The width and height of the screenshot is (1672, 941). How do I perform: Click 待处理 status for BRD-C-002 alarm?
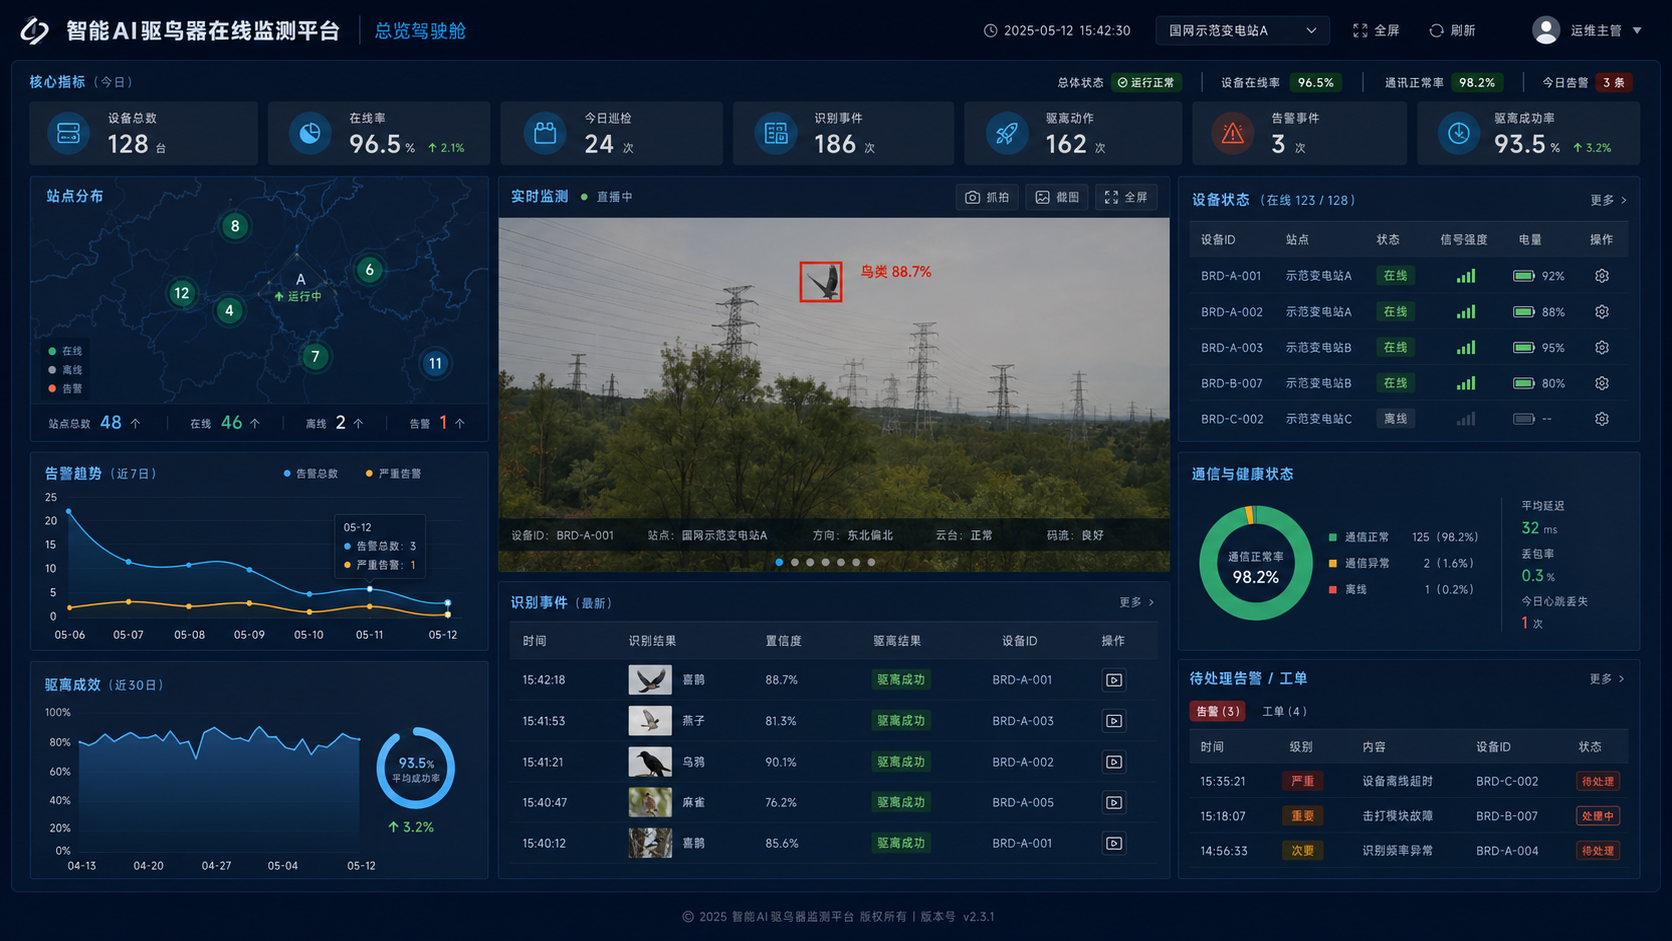click(x=1598, y=782)
